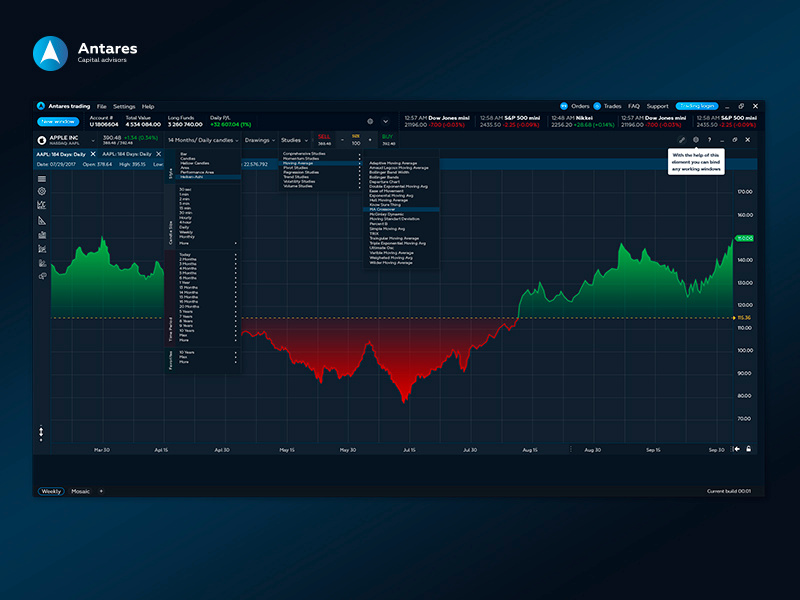Increase order quantity with plus
The height and width of the screenshot is (600, 800).
point(370,140)
